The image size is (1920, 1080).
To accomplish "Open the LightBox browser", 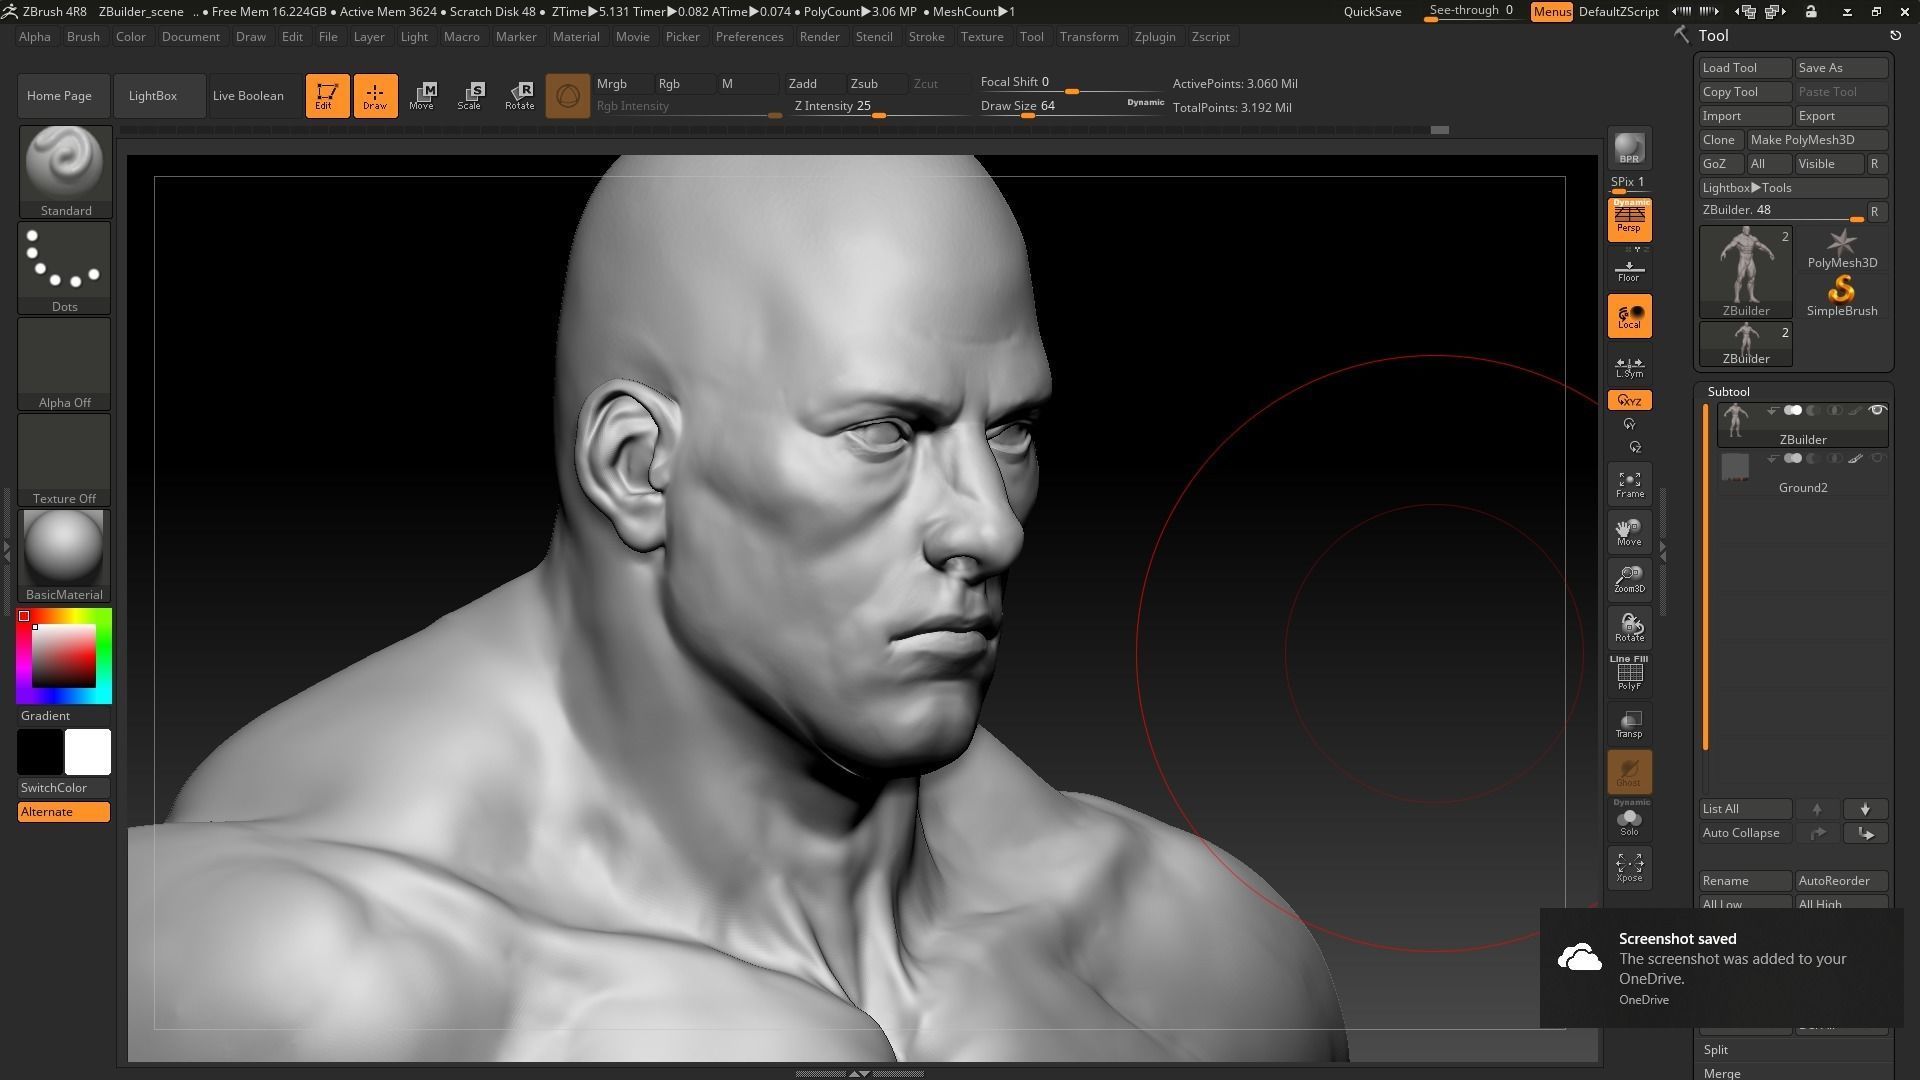I will pos(152,95).
